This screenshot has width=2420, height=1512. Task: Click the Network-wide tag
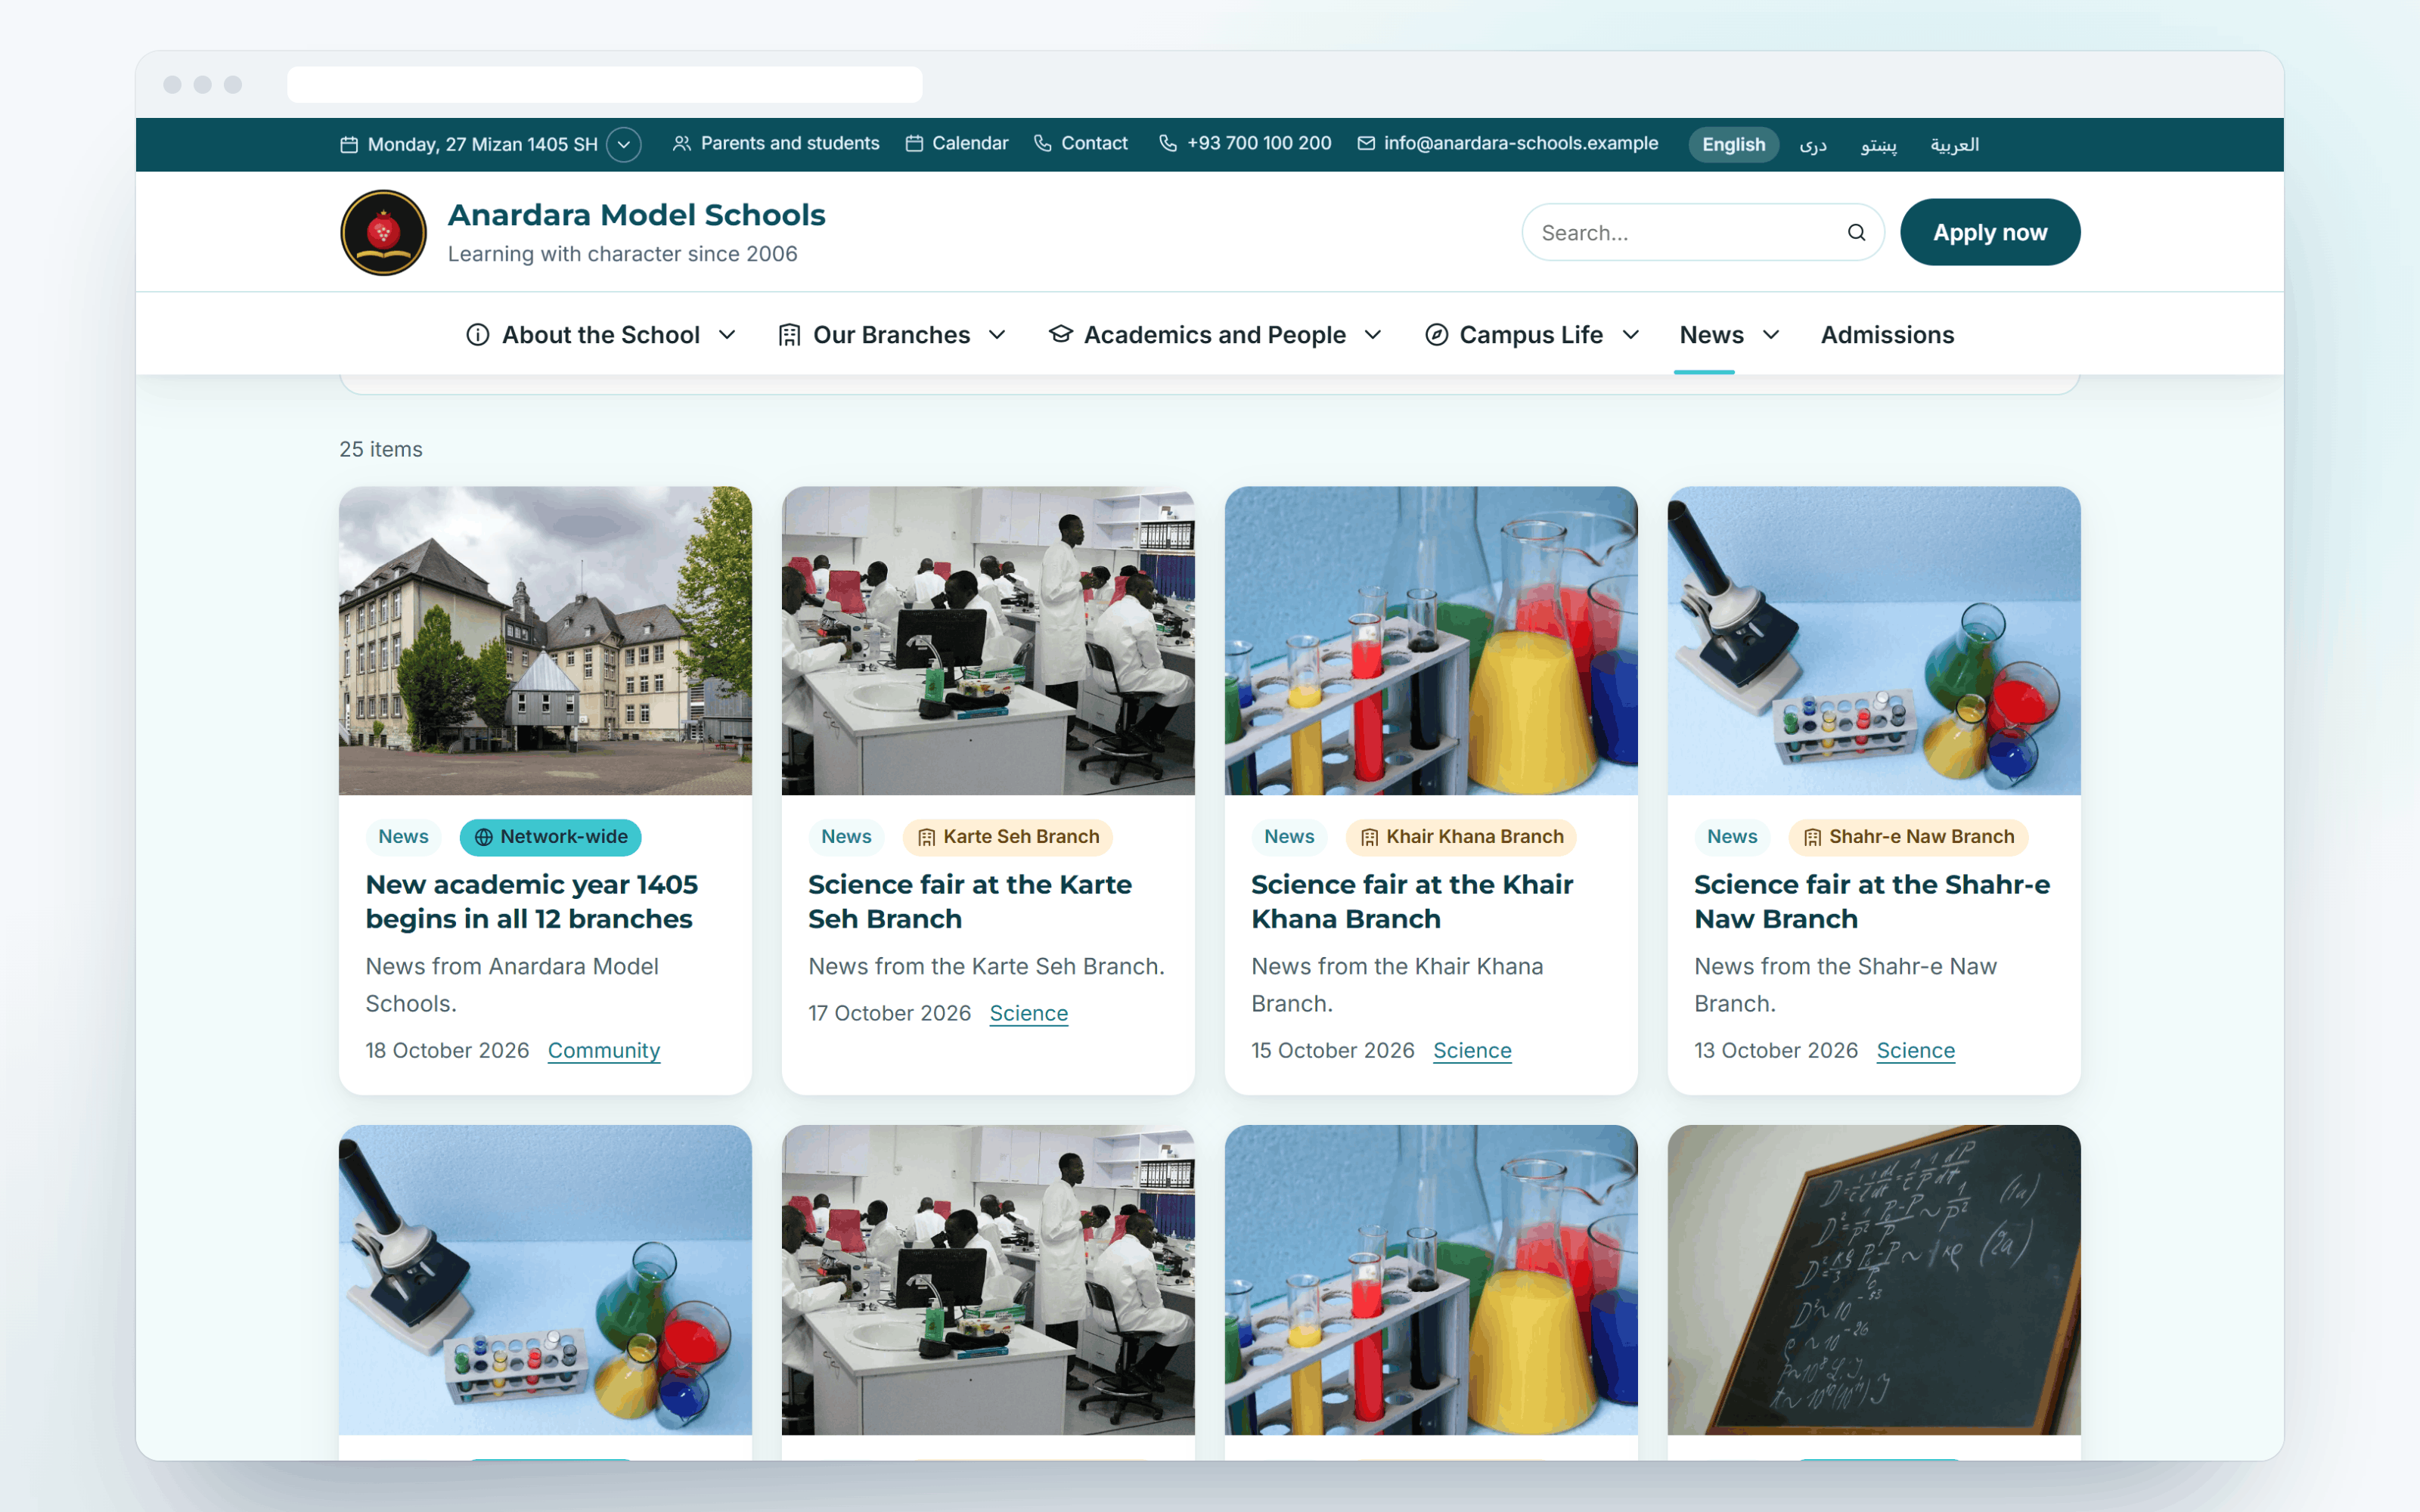pos(551,837)
